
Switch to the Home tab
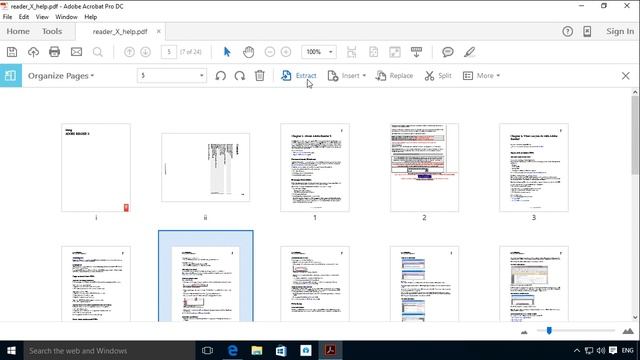click(18, 31)
